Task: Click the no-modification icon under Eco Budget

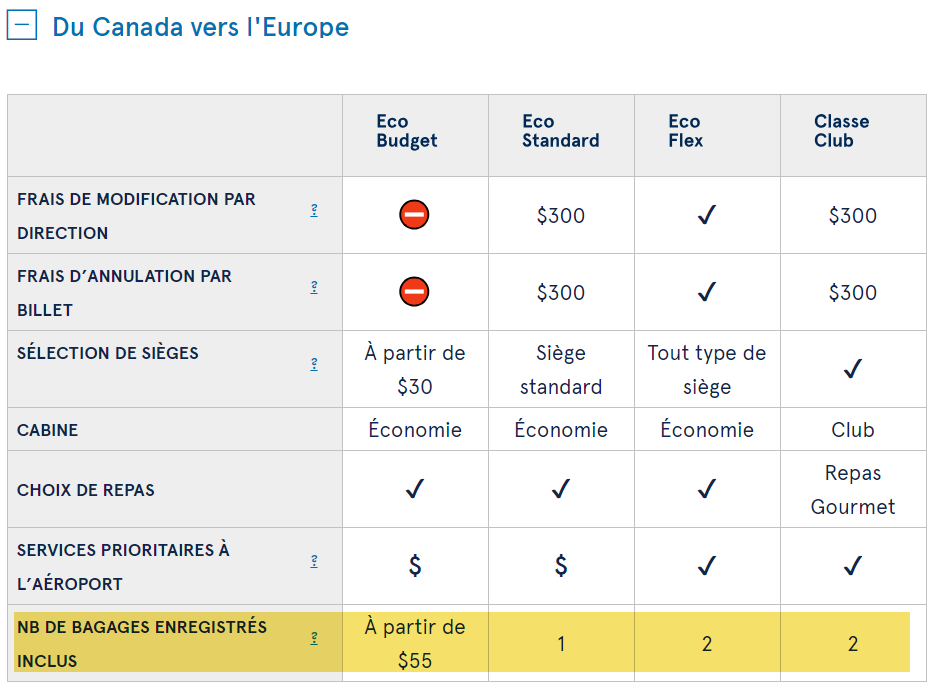Action: pos(414,215)
